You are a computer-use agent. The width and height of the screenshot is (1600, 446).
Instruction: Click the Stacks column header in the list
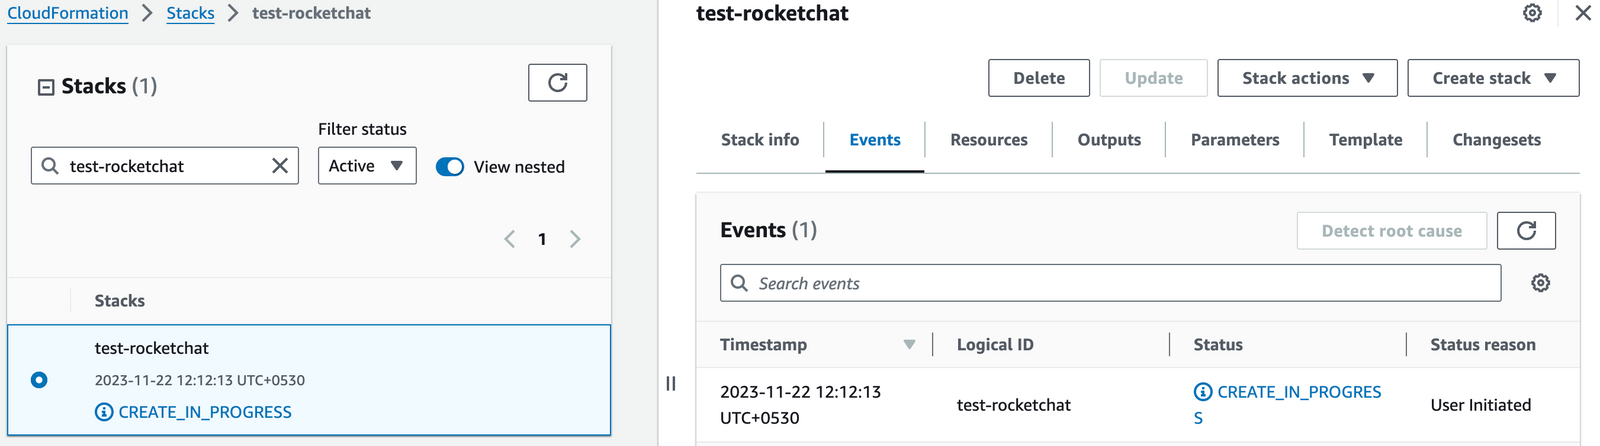(120, 301)
